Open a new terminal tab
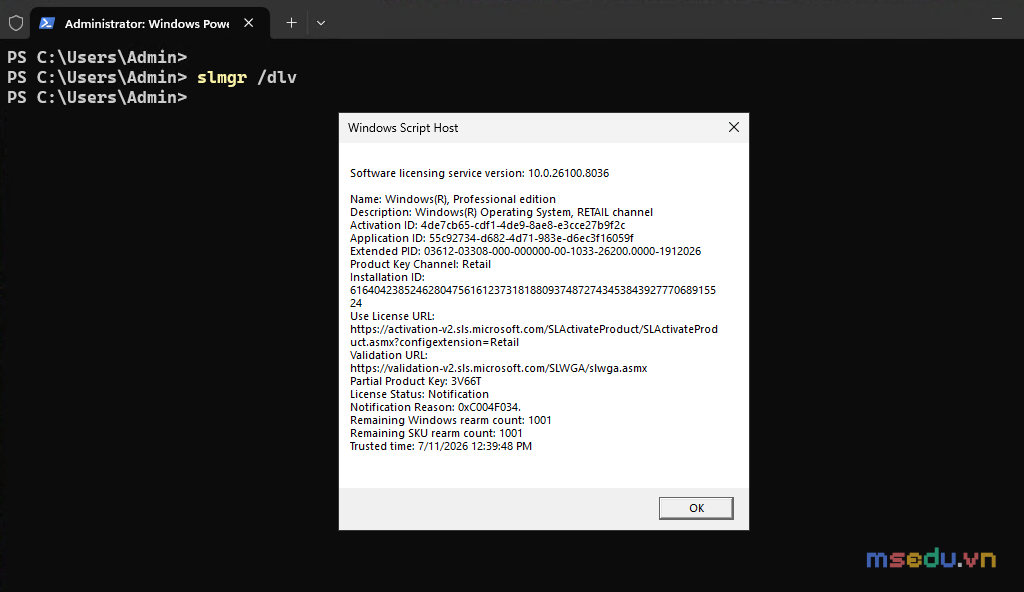This screenshot has height=592, width=1024. point(291,23)
